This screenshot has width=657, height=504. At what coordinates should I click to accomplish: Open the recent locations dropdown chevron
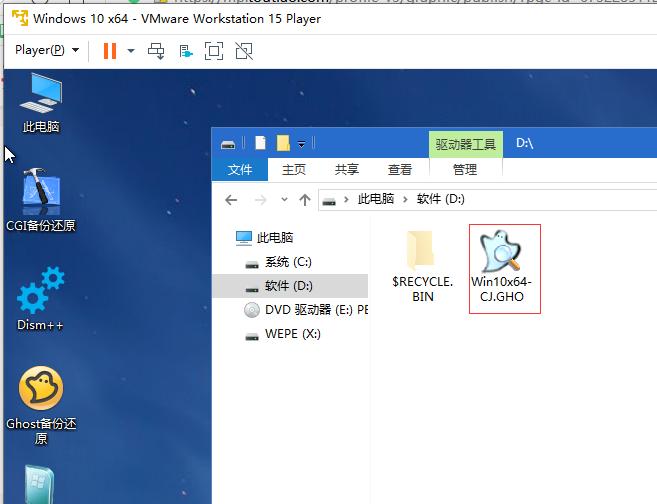284,199
